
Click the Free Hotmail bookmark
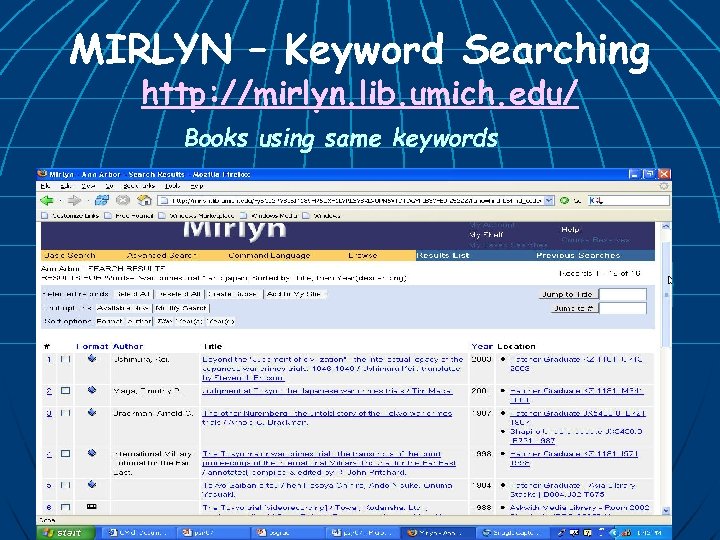click(129, 215)
